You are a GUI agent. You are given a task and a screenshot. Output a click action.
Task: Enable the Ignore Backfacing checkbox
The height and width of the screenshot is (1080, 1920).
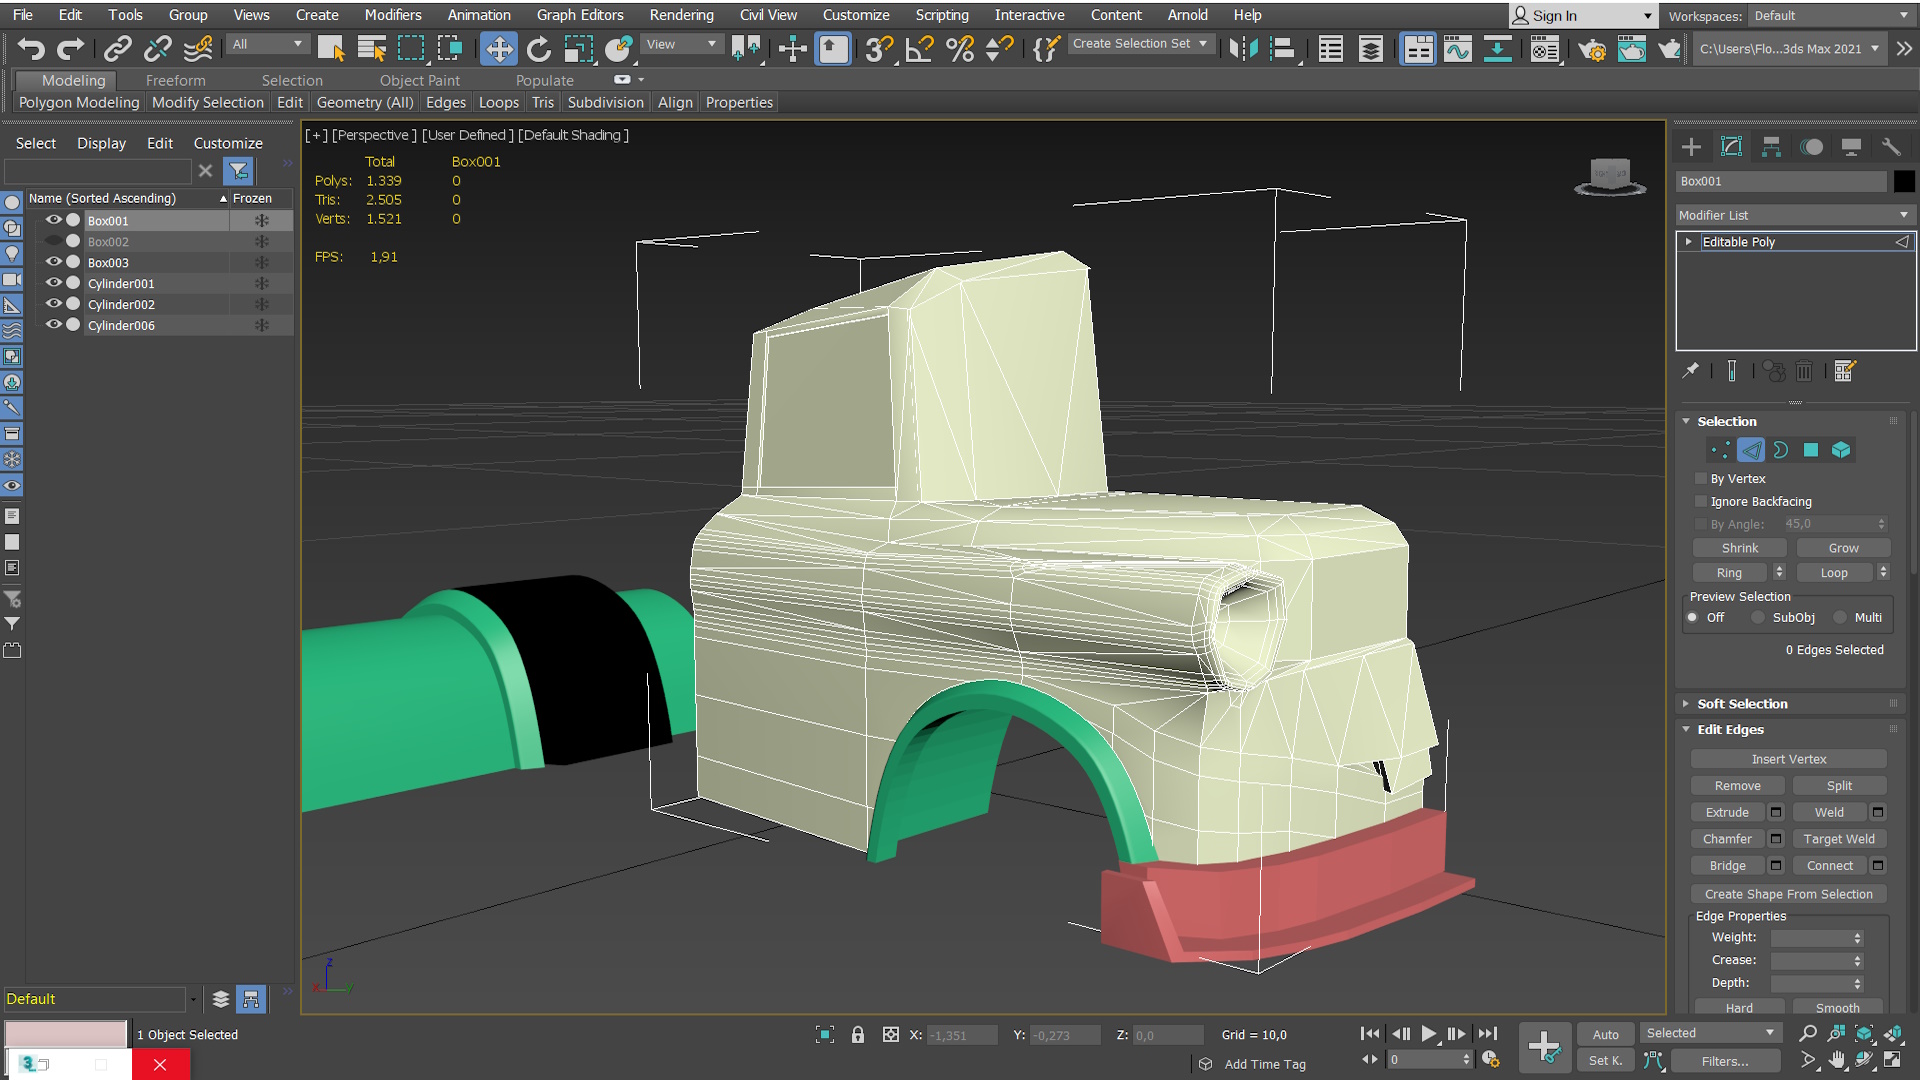[x=1701, y=501]
